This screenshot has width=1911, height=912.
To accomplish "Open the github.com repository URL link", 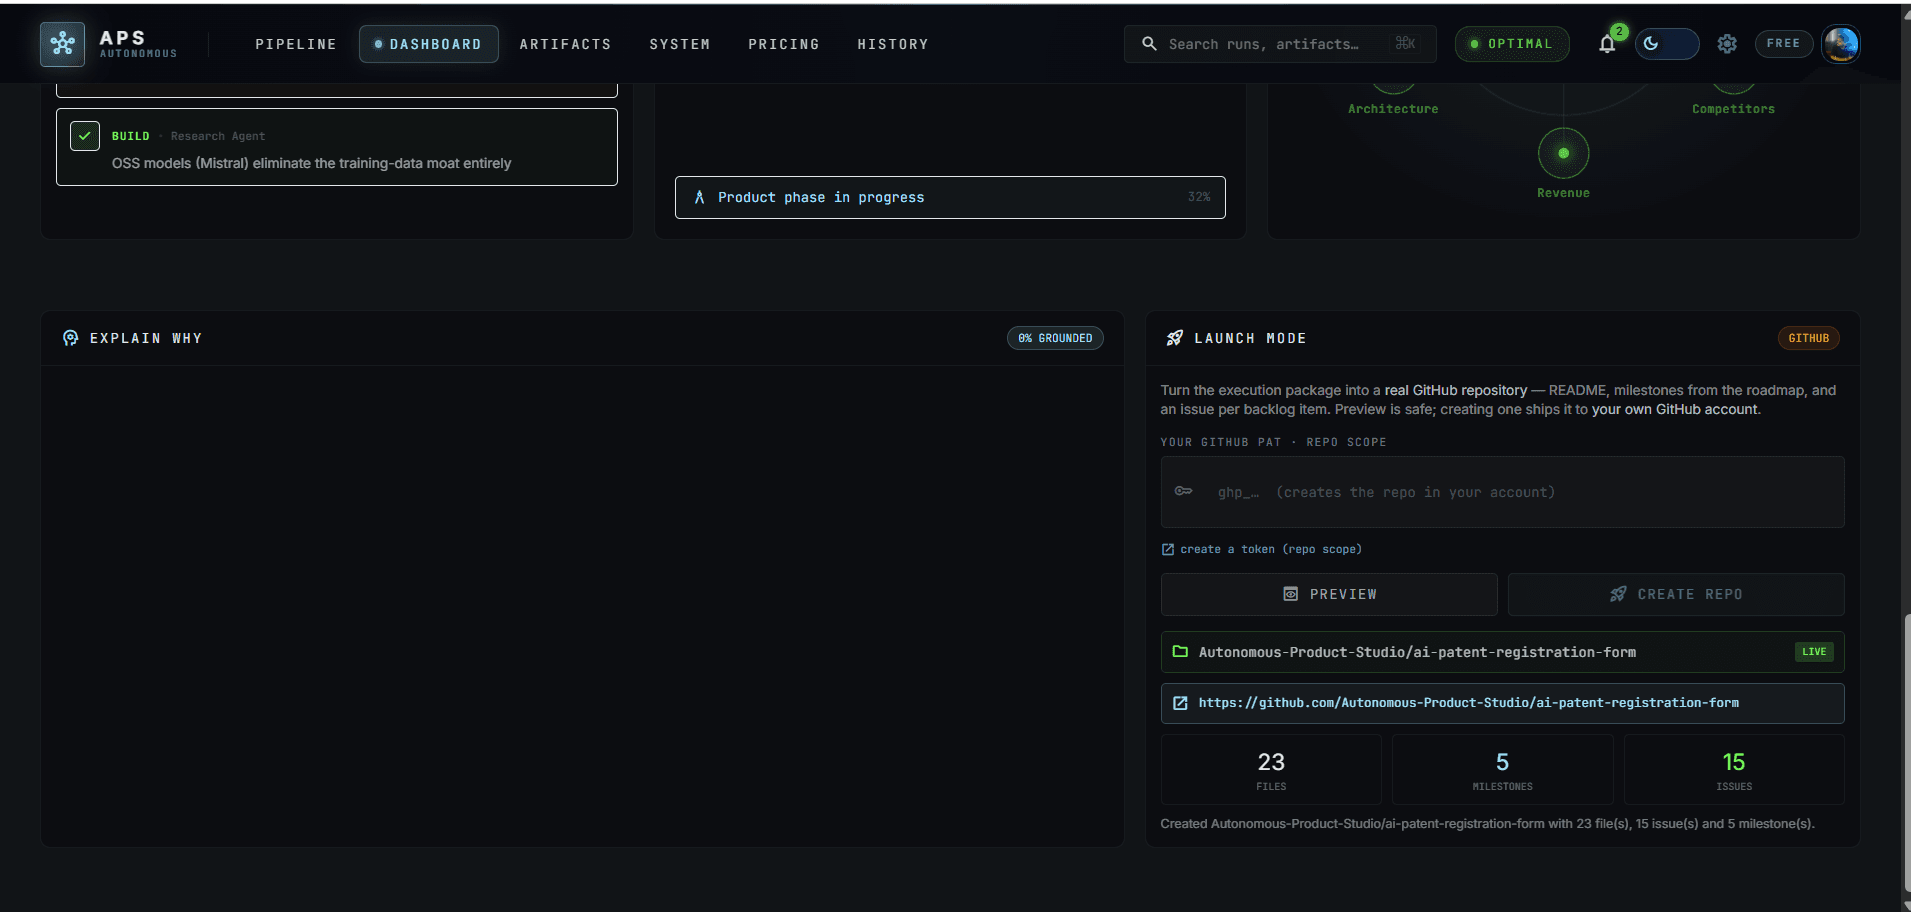I will coord(1468,703).
